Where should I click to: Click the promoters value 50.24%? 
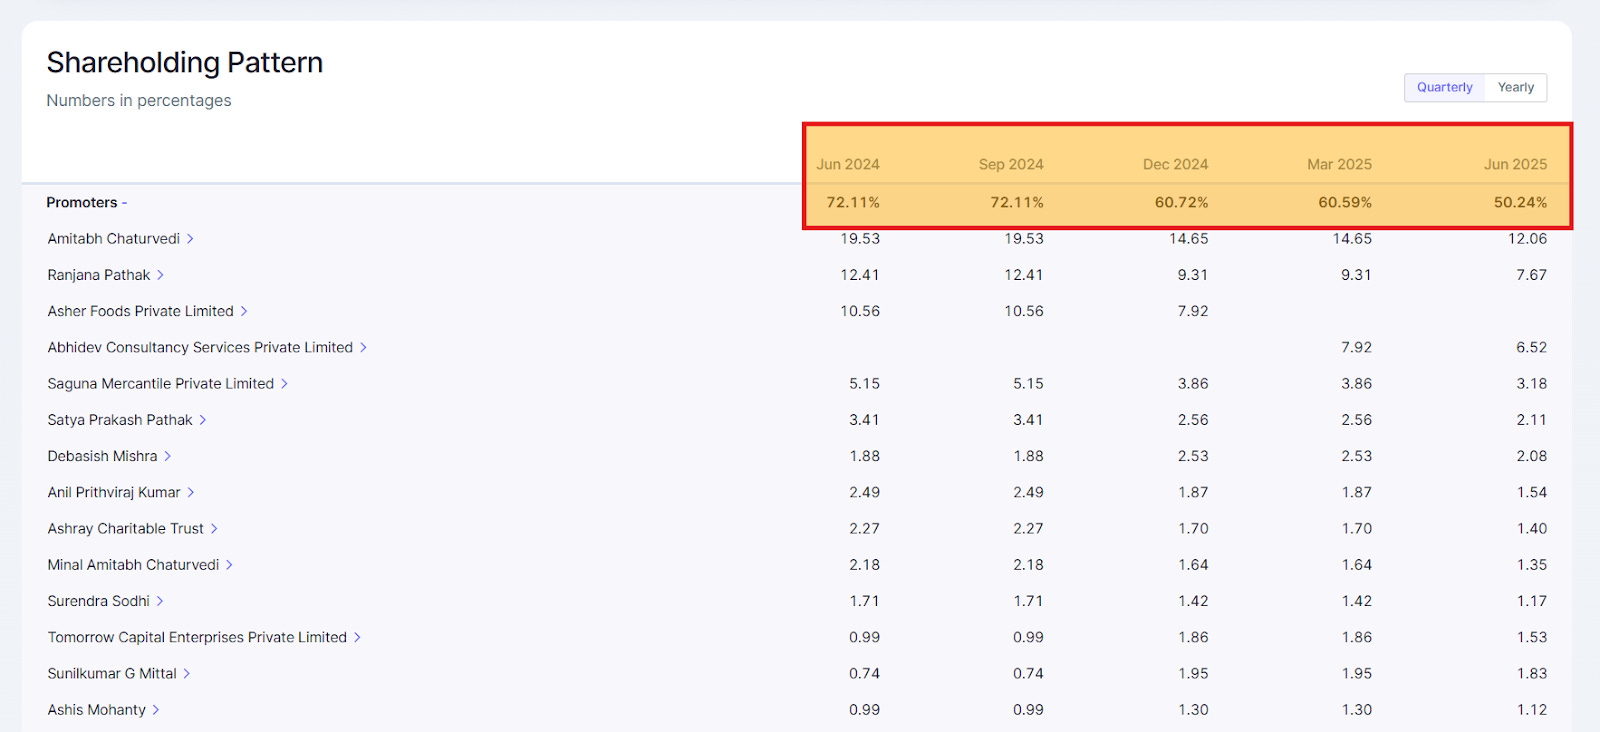coord(1521,202)
